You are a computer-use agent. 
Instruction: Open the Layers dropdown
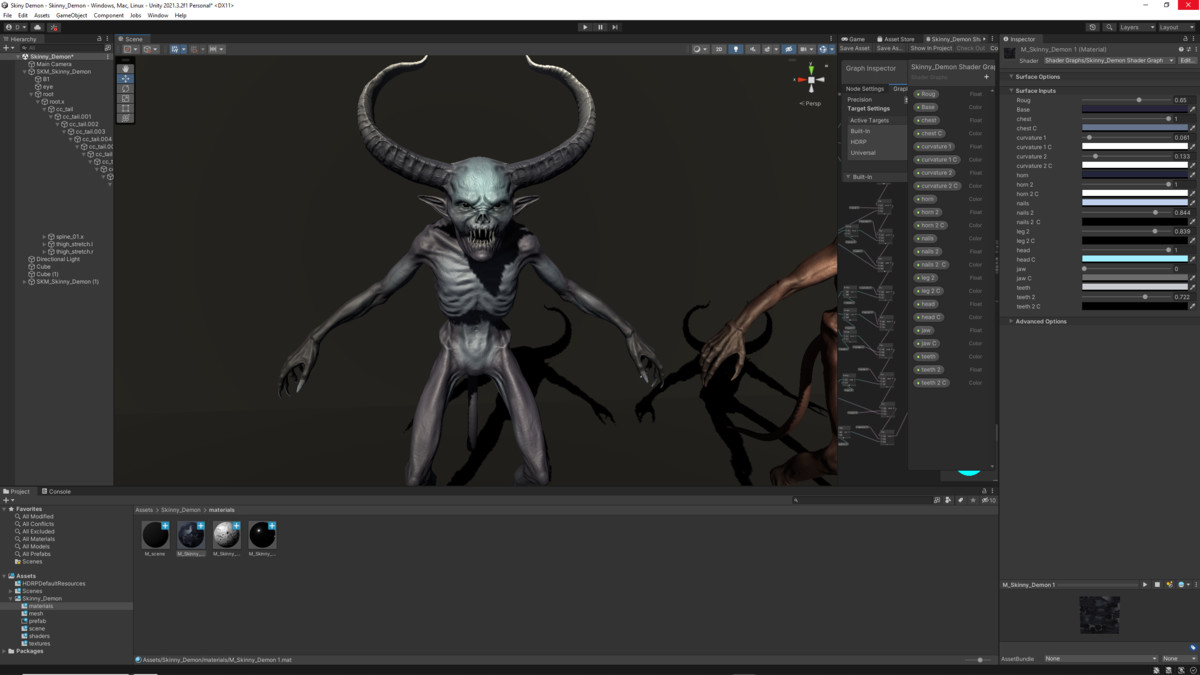1136,27
